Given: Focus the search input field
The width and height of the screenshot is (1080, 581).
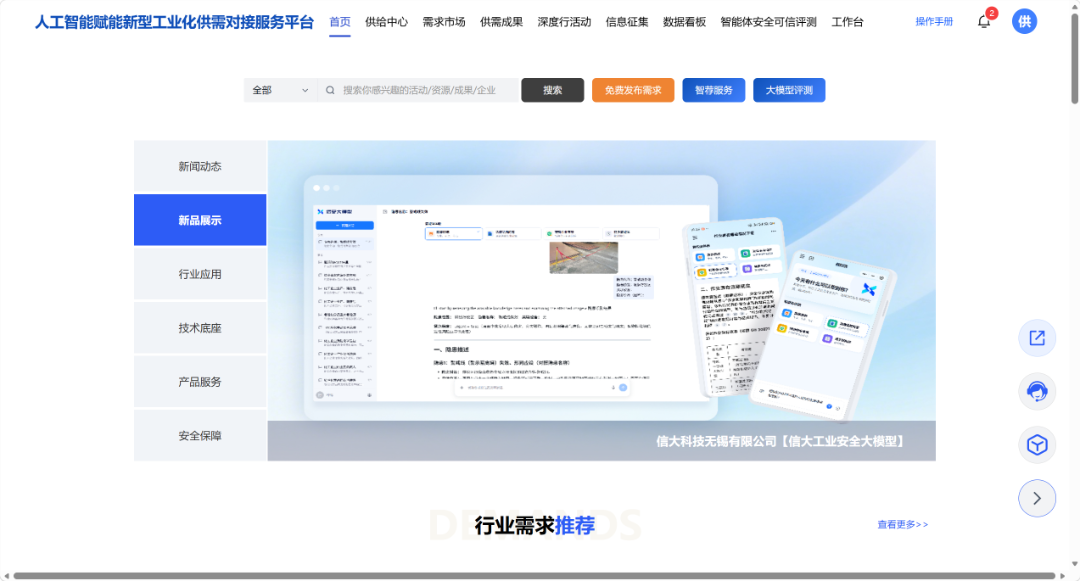Looking at the screenshot, I should [x=419, y=90].
